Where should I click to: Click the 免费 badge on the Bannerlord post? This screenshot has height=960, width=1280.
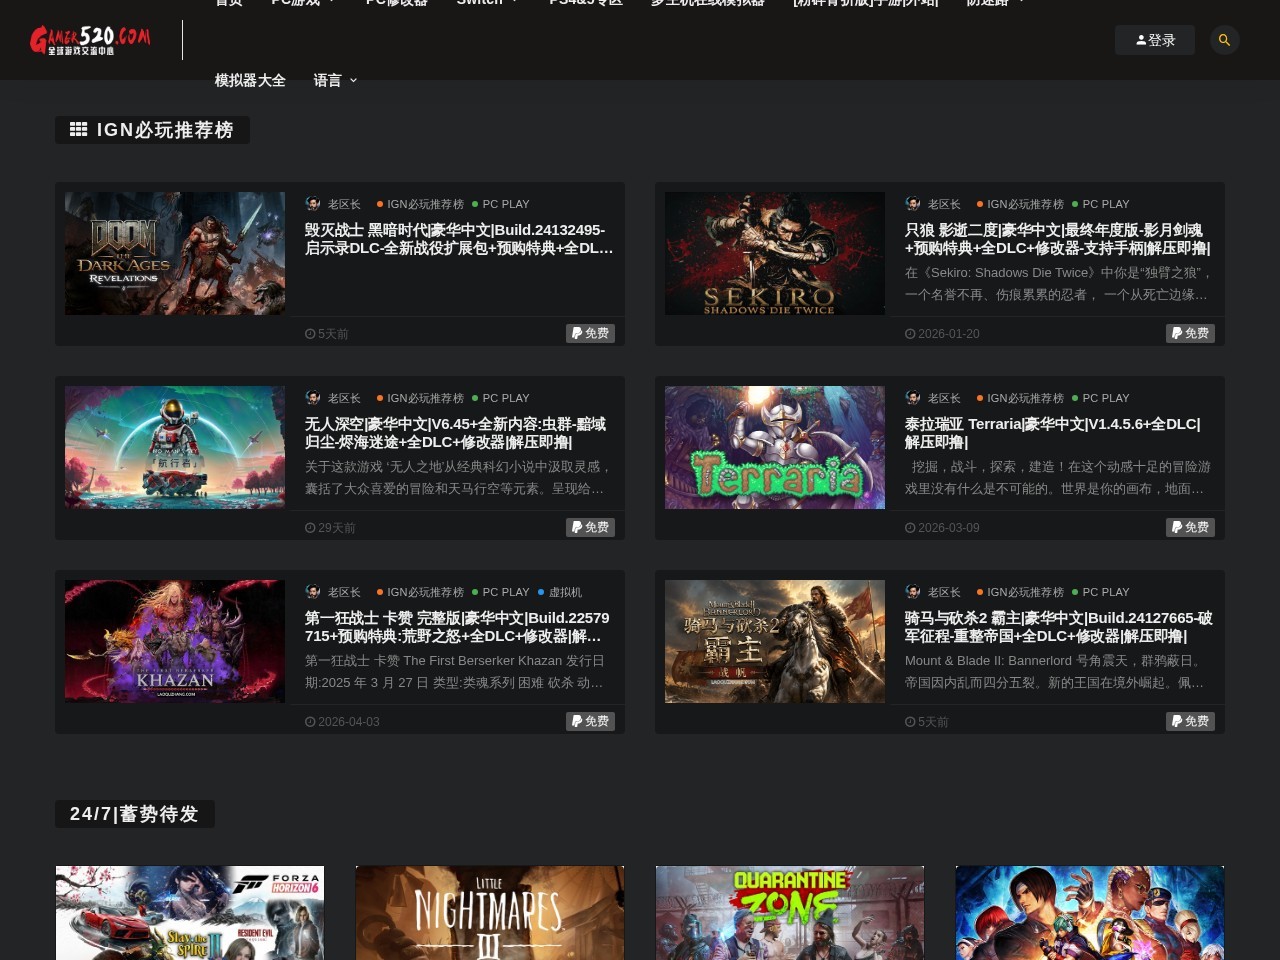click(x=1190, y=721)
